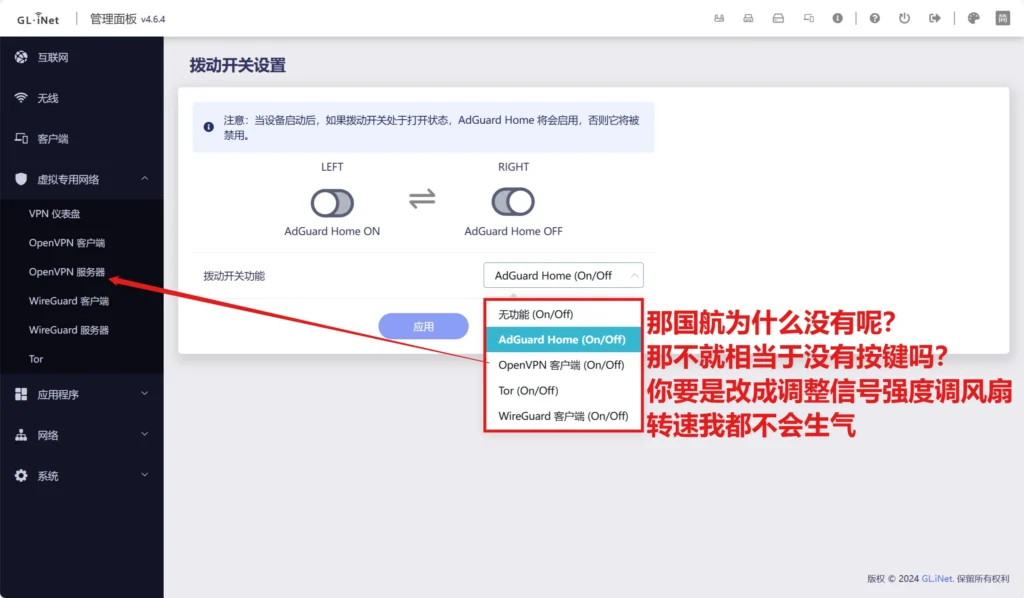
Task: Click the v4.6.4 version label
Action: coord(153,20)
